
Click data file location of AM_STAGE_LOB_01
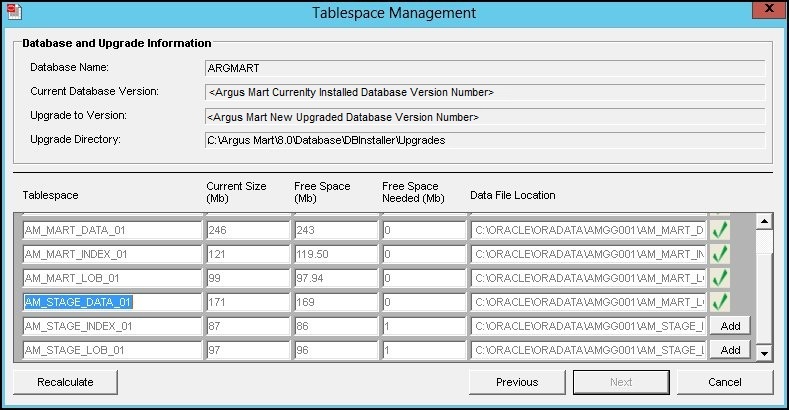[x=589, y=350]
